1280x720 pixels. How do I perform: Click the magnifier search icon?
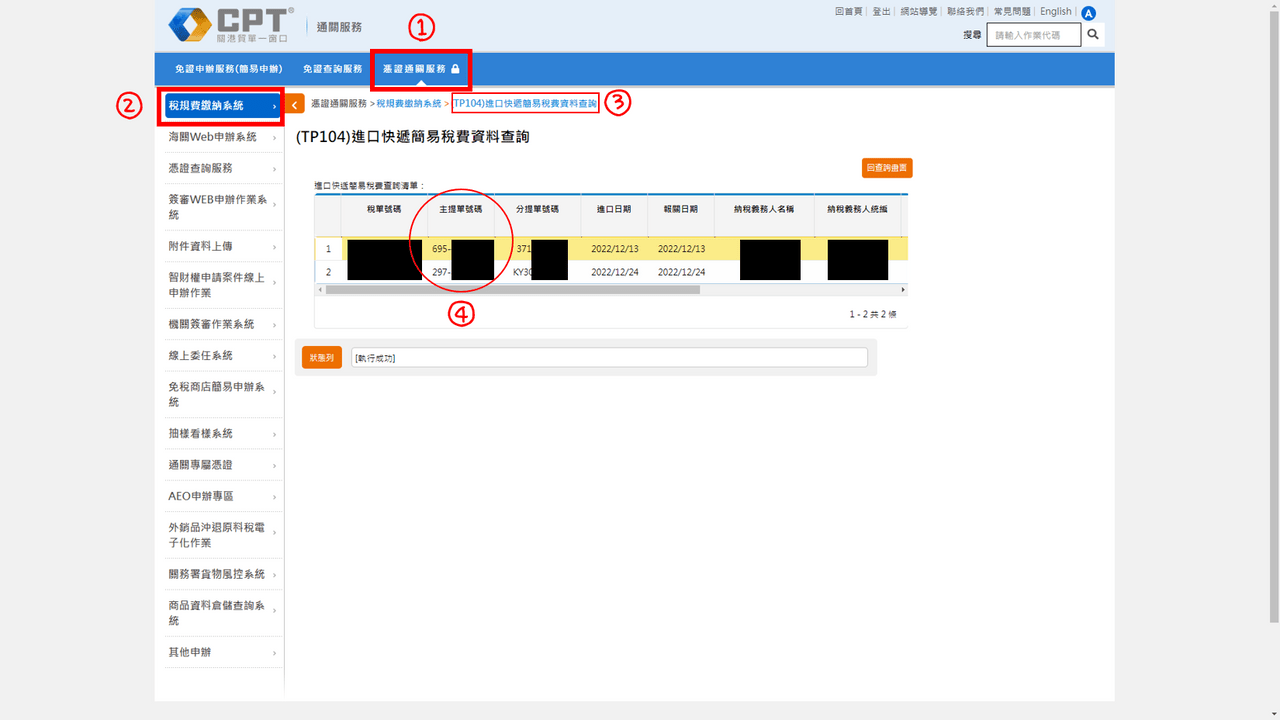coord(1093,34)
